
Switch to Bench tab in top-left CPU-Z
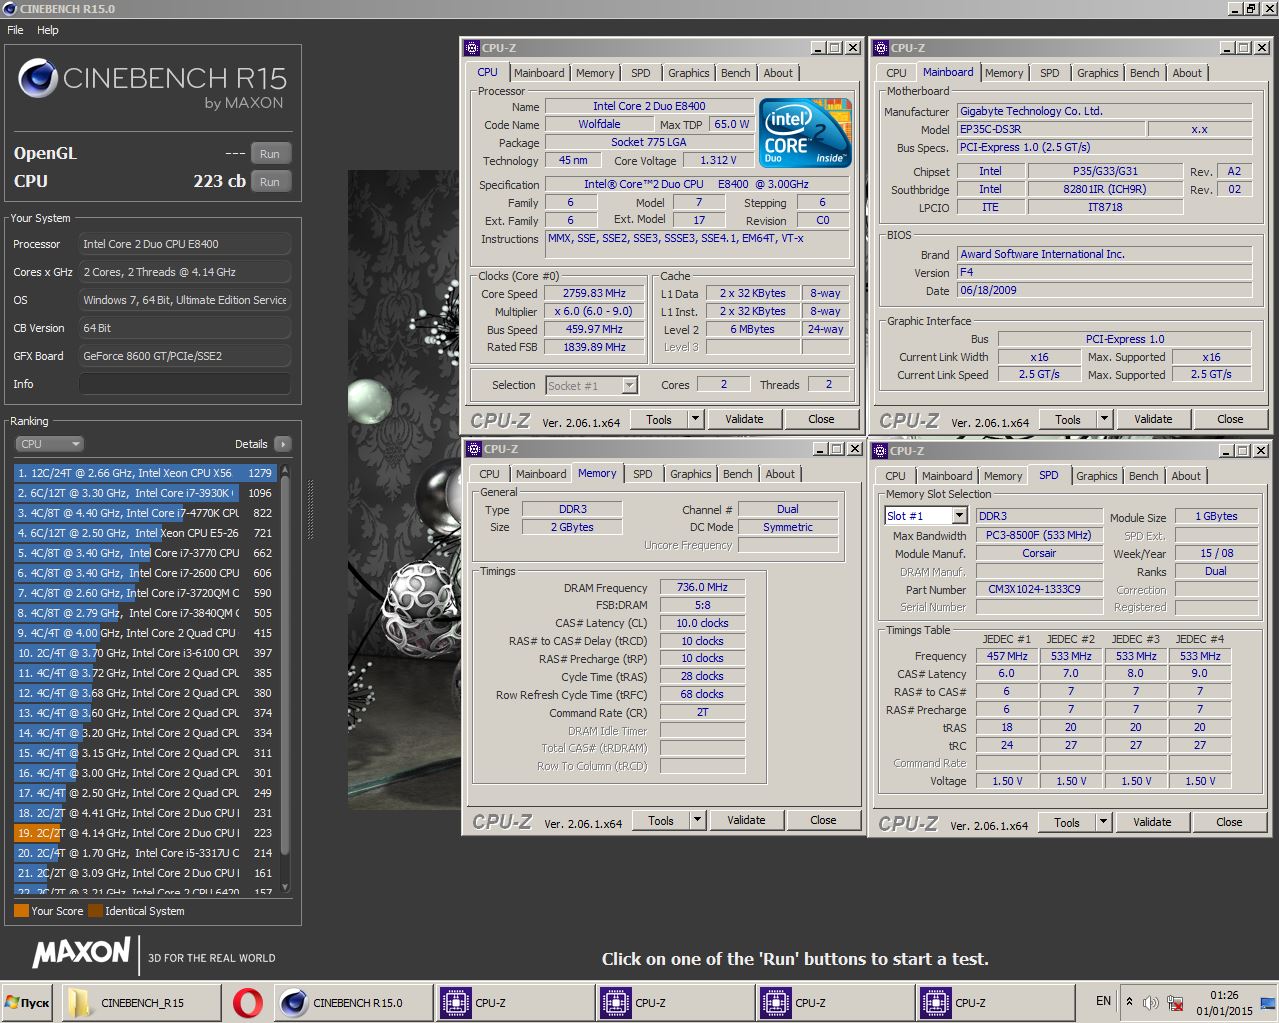[x=735, y=73]
